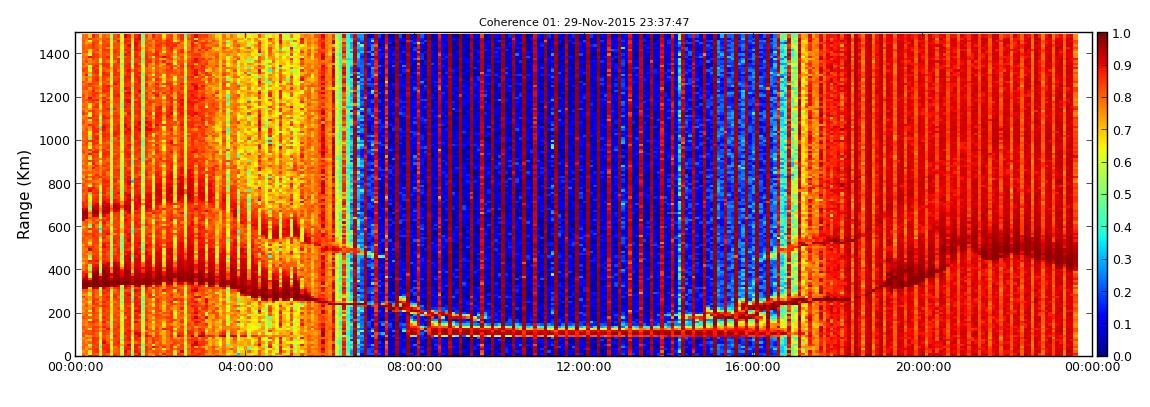Click the y-axis tick label '200'
Viewport: 1150px width, 407px height.
pyautogui.click(x=59, y=314)
